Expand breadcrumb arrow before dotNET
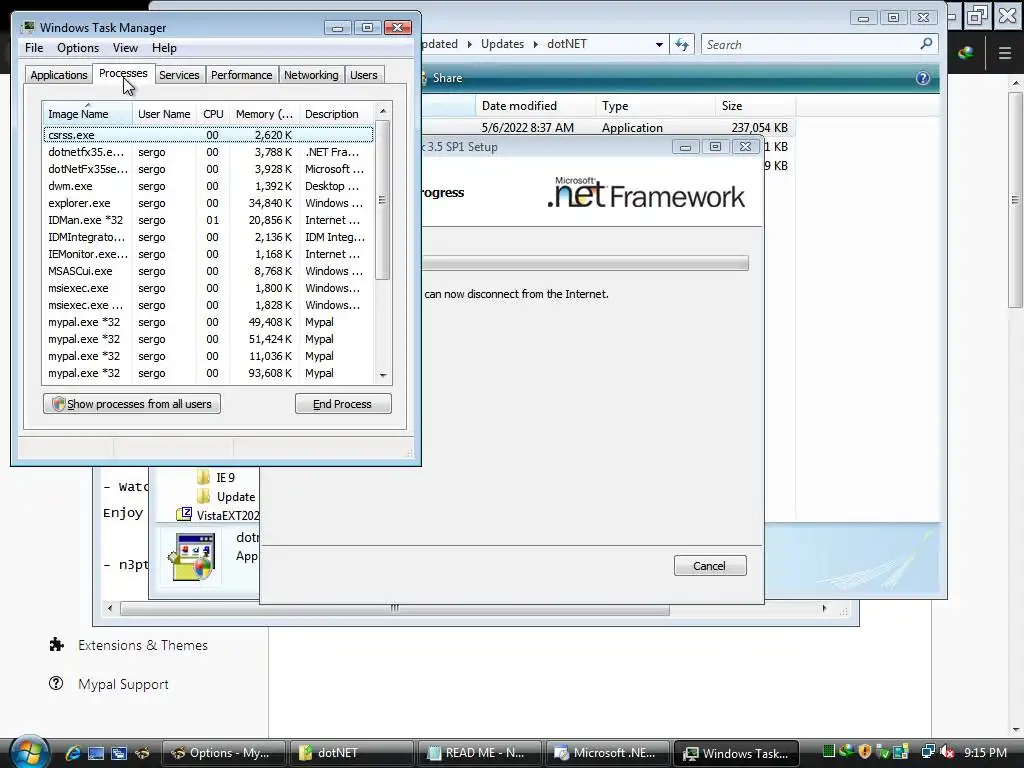The height and width of the screenshot is (768, 1024). coord(536,44)
